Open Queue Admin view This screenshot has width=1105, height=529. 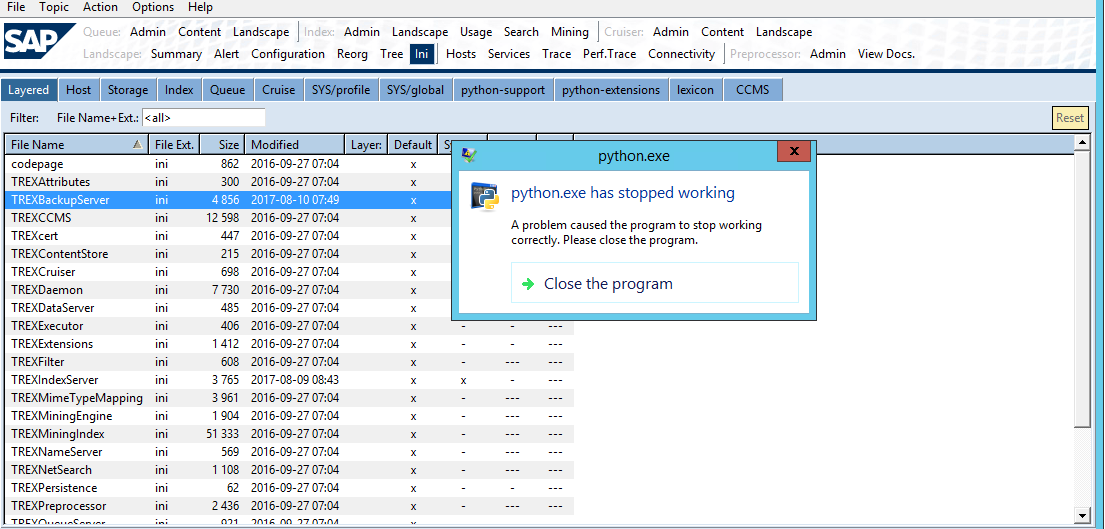coord(148,32)
